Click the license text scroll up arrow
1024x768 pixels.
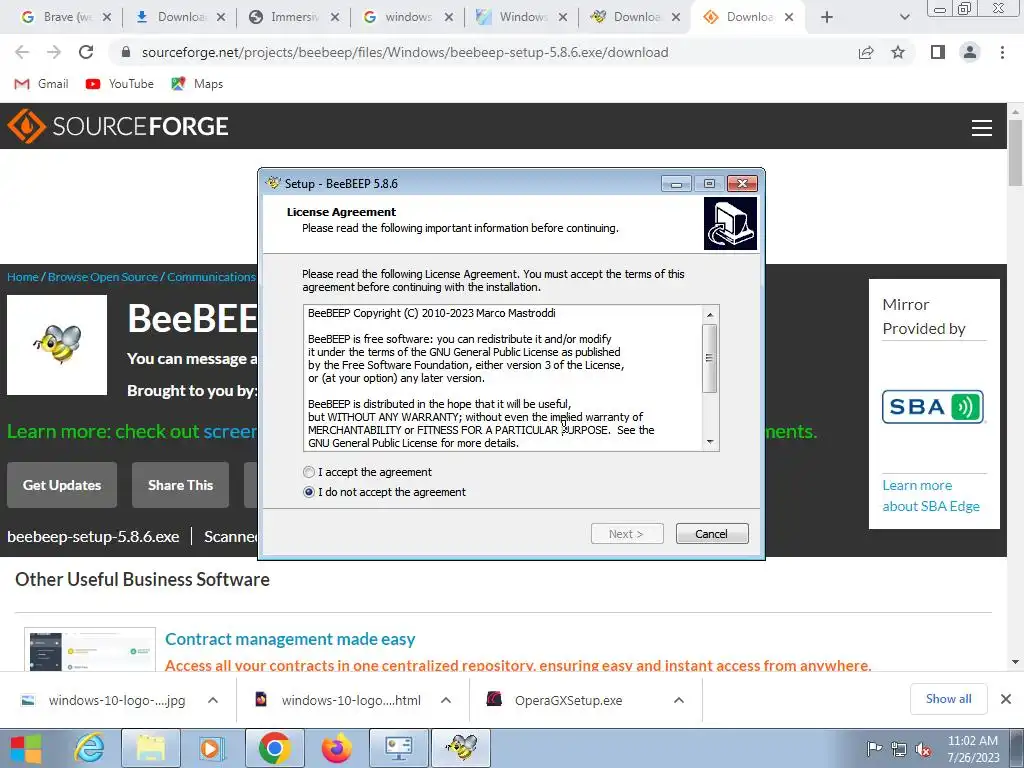click(x=710, y=315)
